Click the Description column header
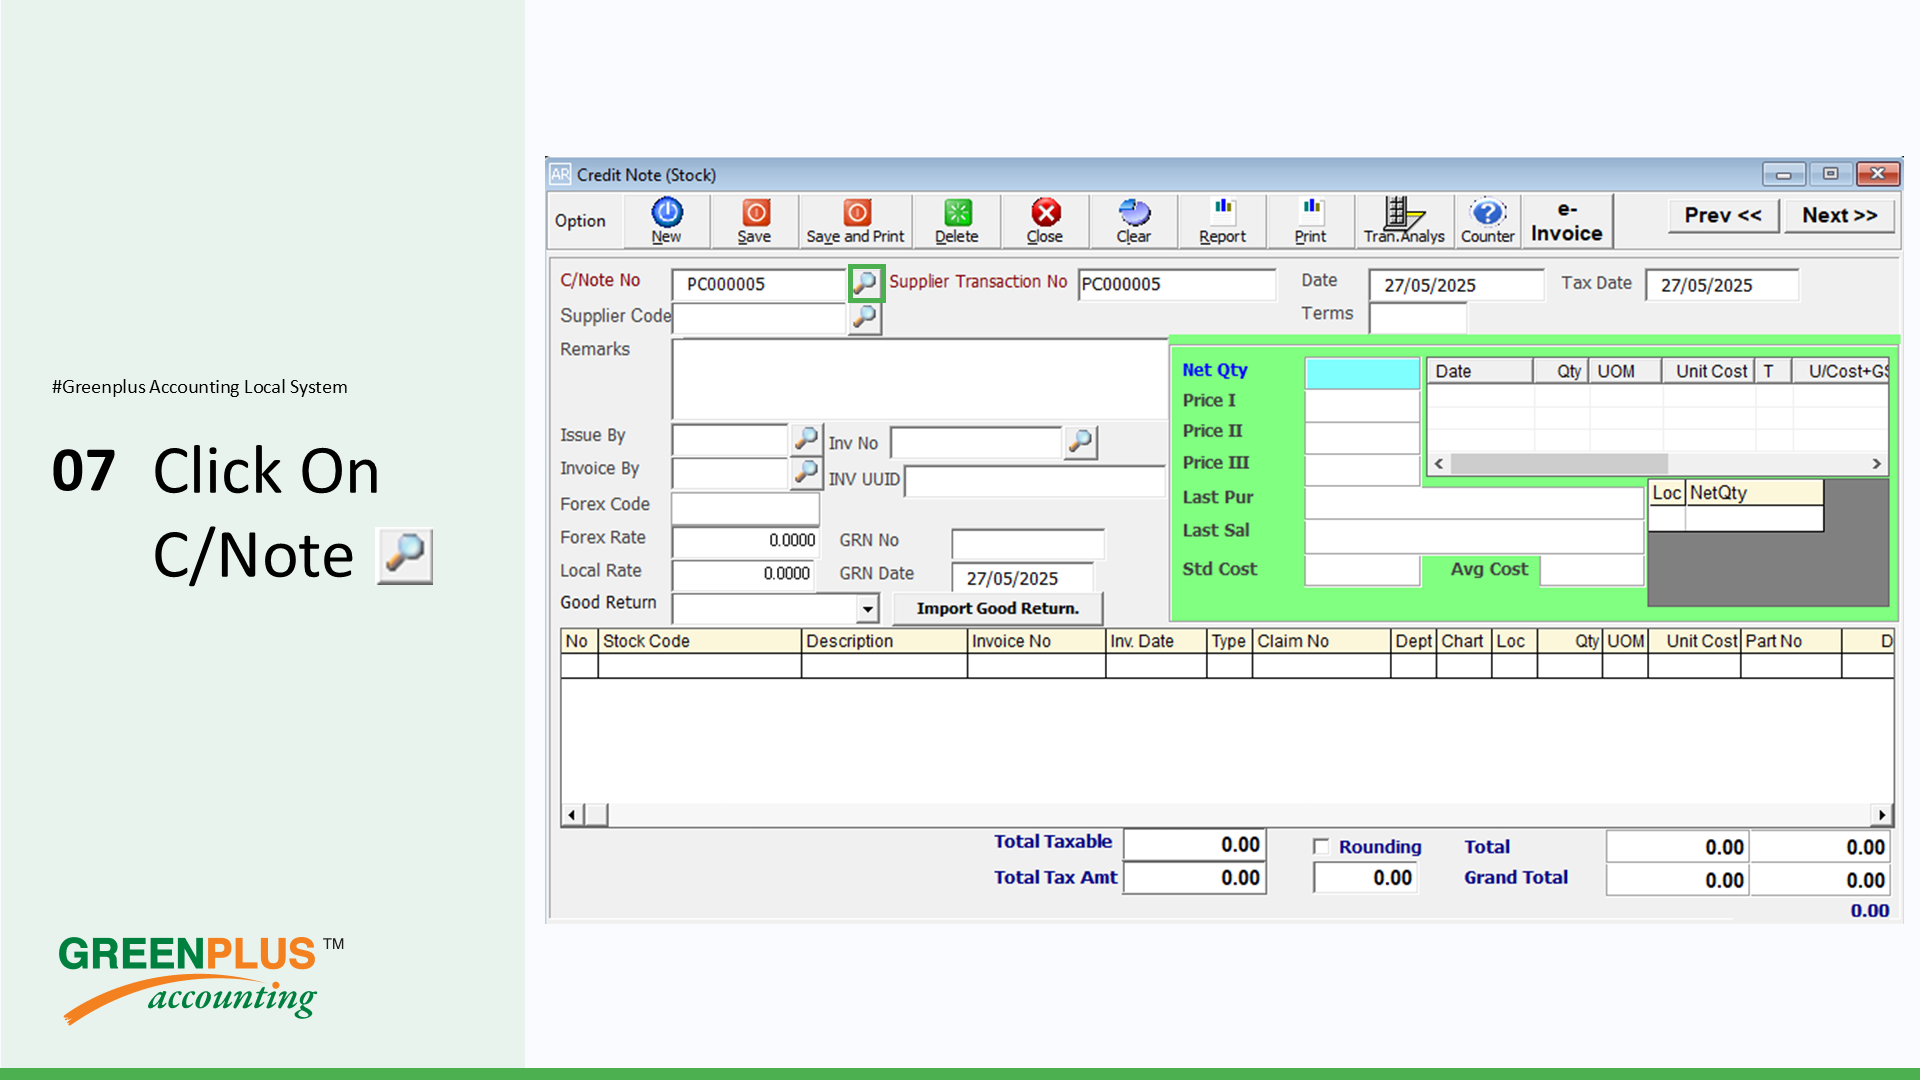This screenshot has width=1920, height=1080. click(884, 641)
